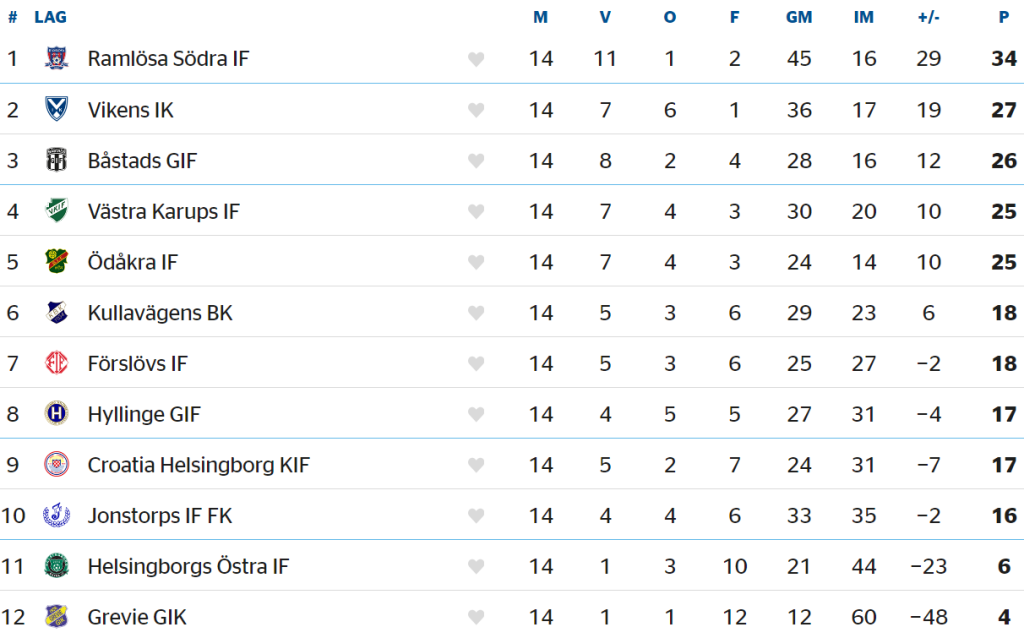Click the Vikens IK team name

[x=130, y=110]
